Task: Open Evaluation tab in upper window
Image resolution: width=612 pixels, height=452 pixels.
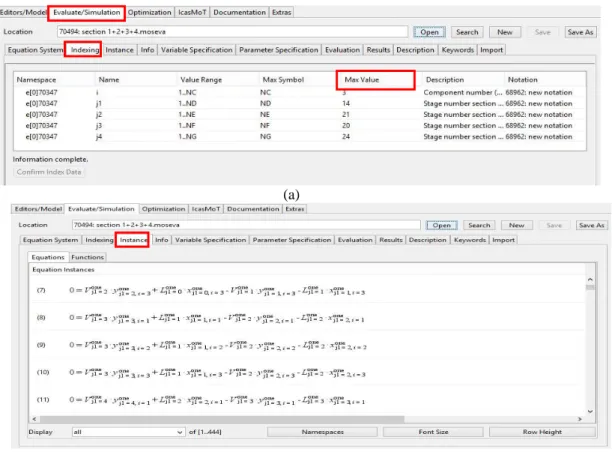Action: click(342, 50)
